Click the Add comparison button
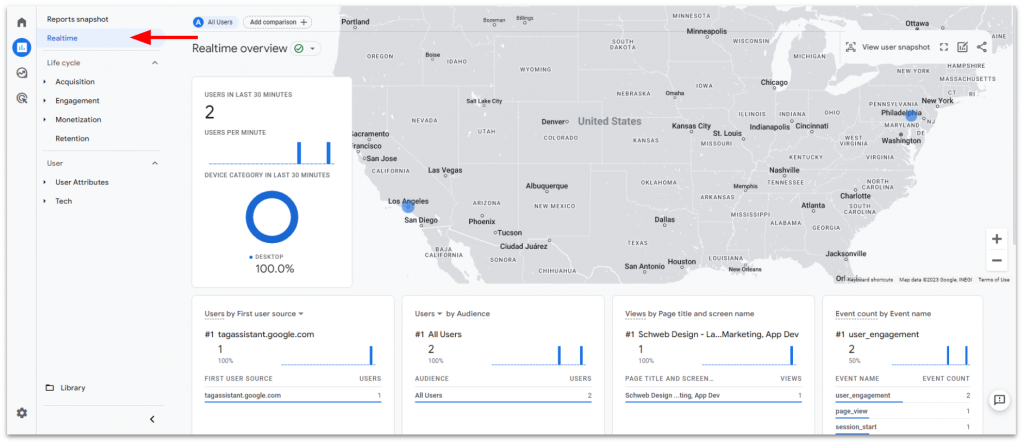The height and width of the screenshot is (442, 1024). point(277,22)
